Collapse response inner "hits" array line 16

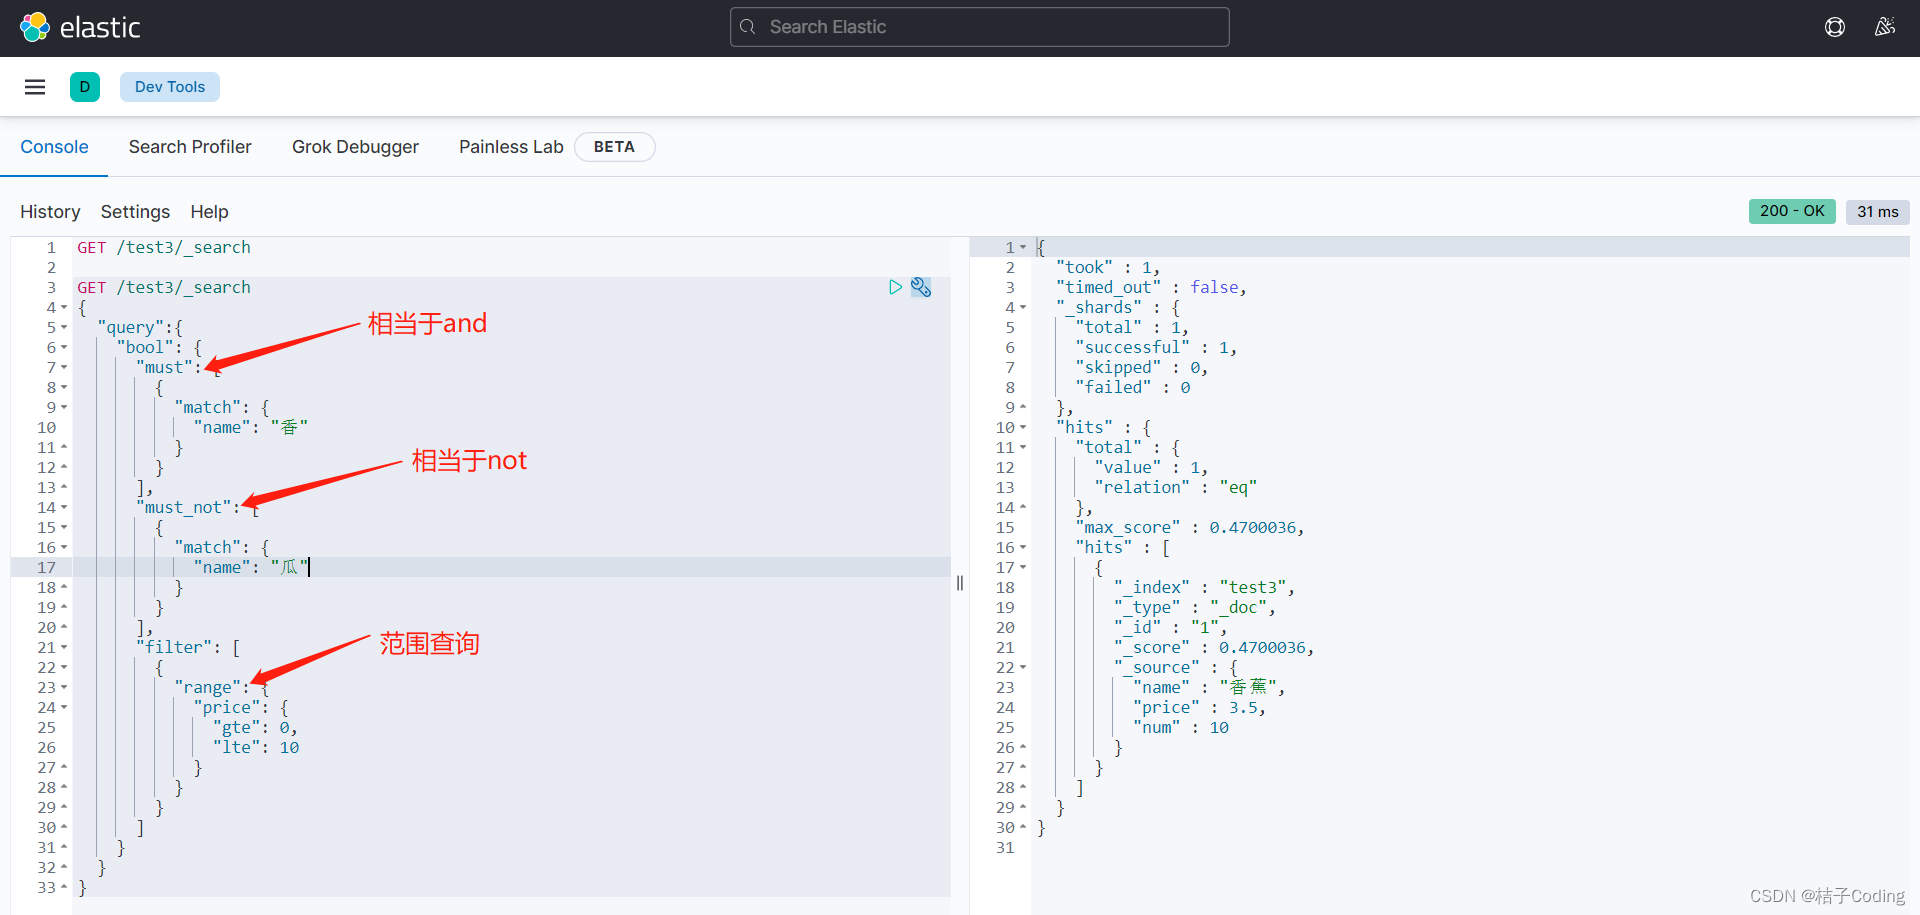click(1023, 548)
